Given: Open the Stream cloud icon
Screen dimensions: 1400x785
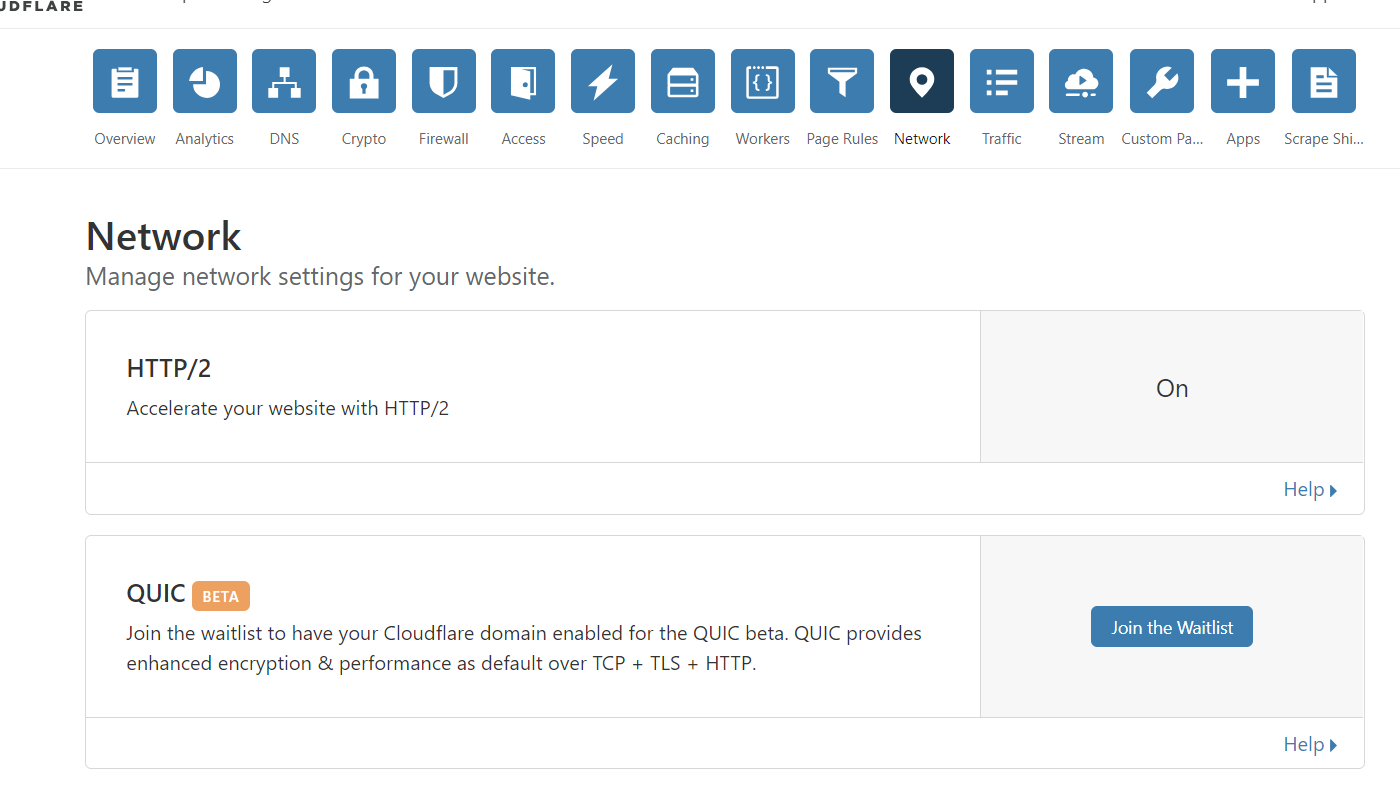Looking at the screenshot, I should (x=1081, y=81).
